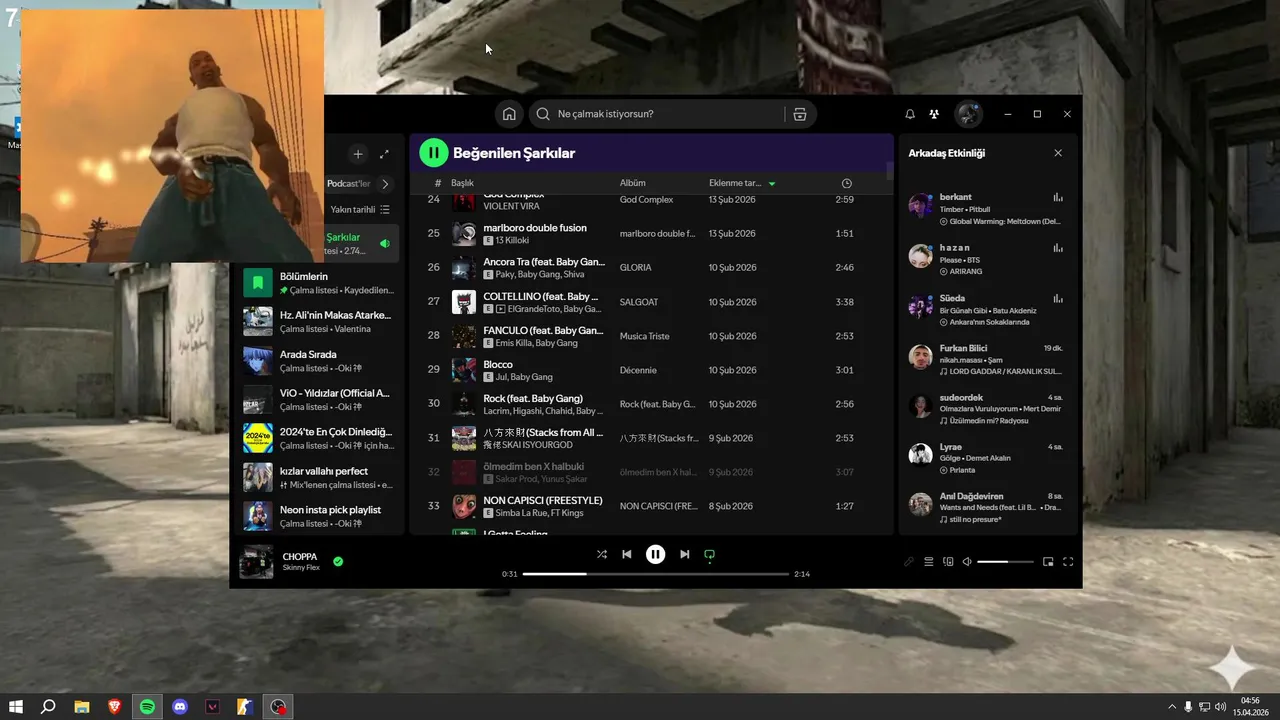Select the FANCULO track row
The height and width of the screenshot is (720, 1280).
[x=650, y=336]
